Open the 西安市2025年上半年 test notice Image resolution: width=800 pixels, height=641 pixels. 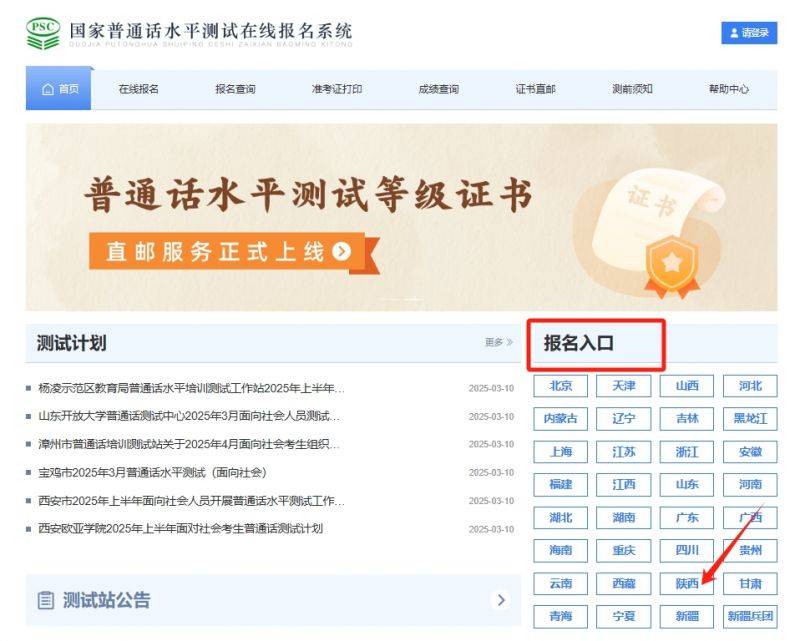191,501
